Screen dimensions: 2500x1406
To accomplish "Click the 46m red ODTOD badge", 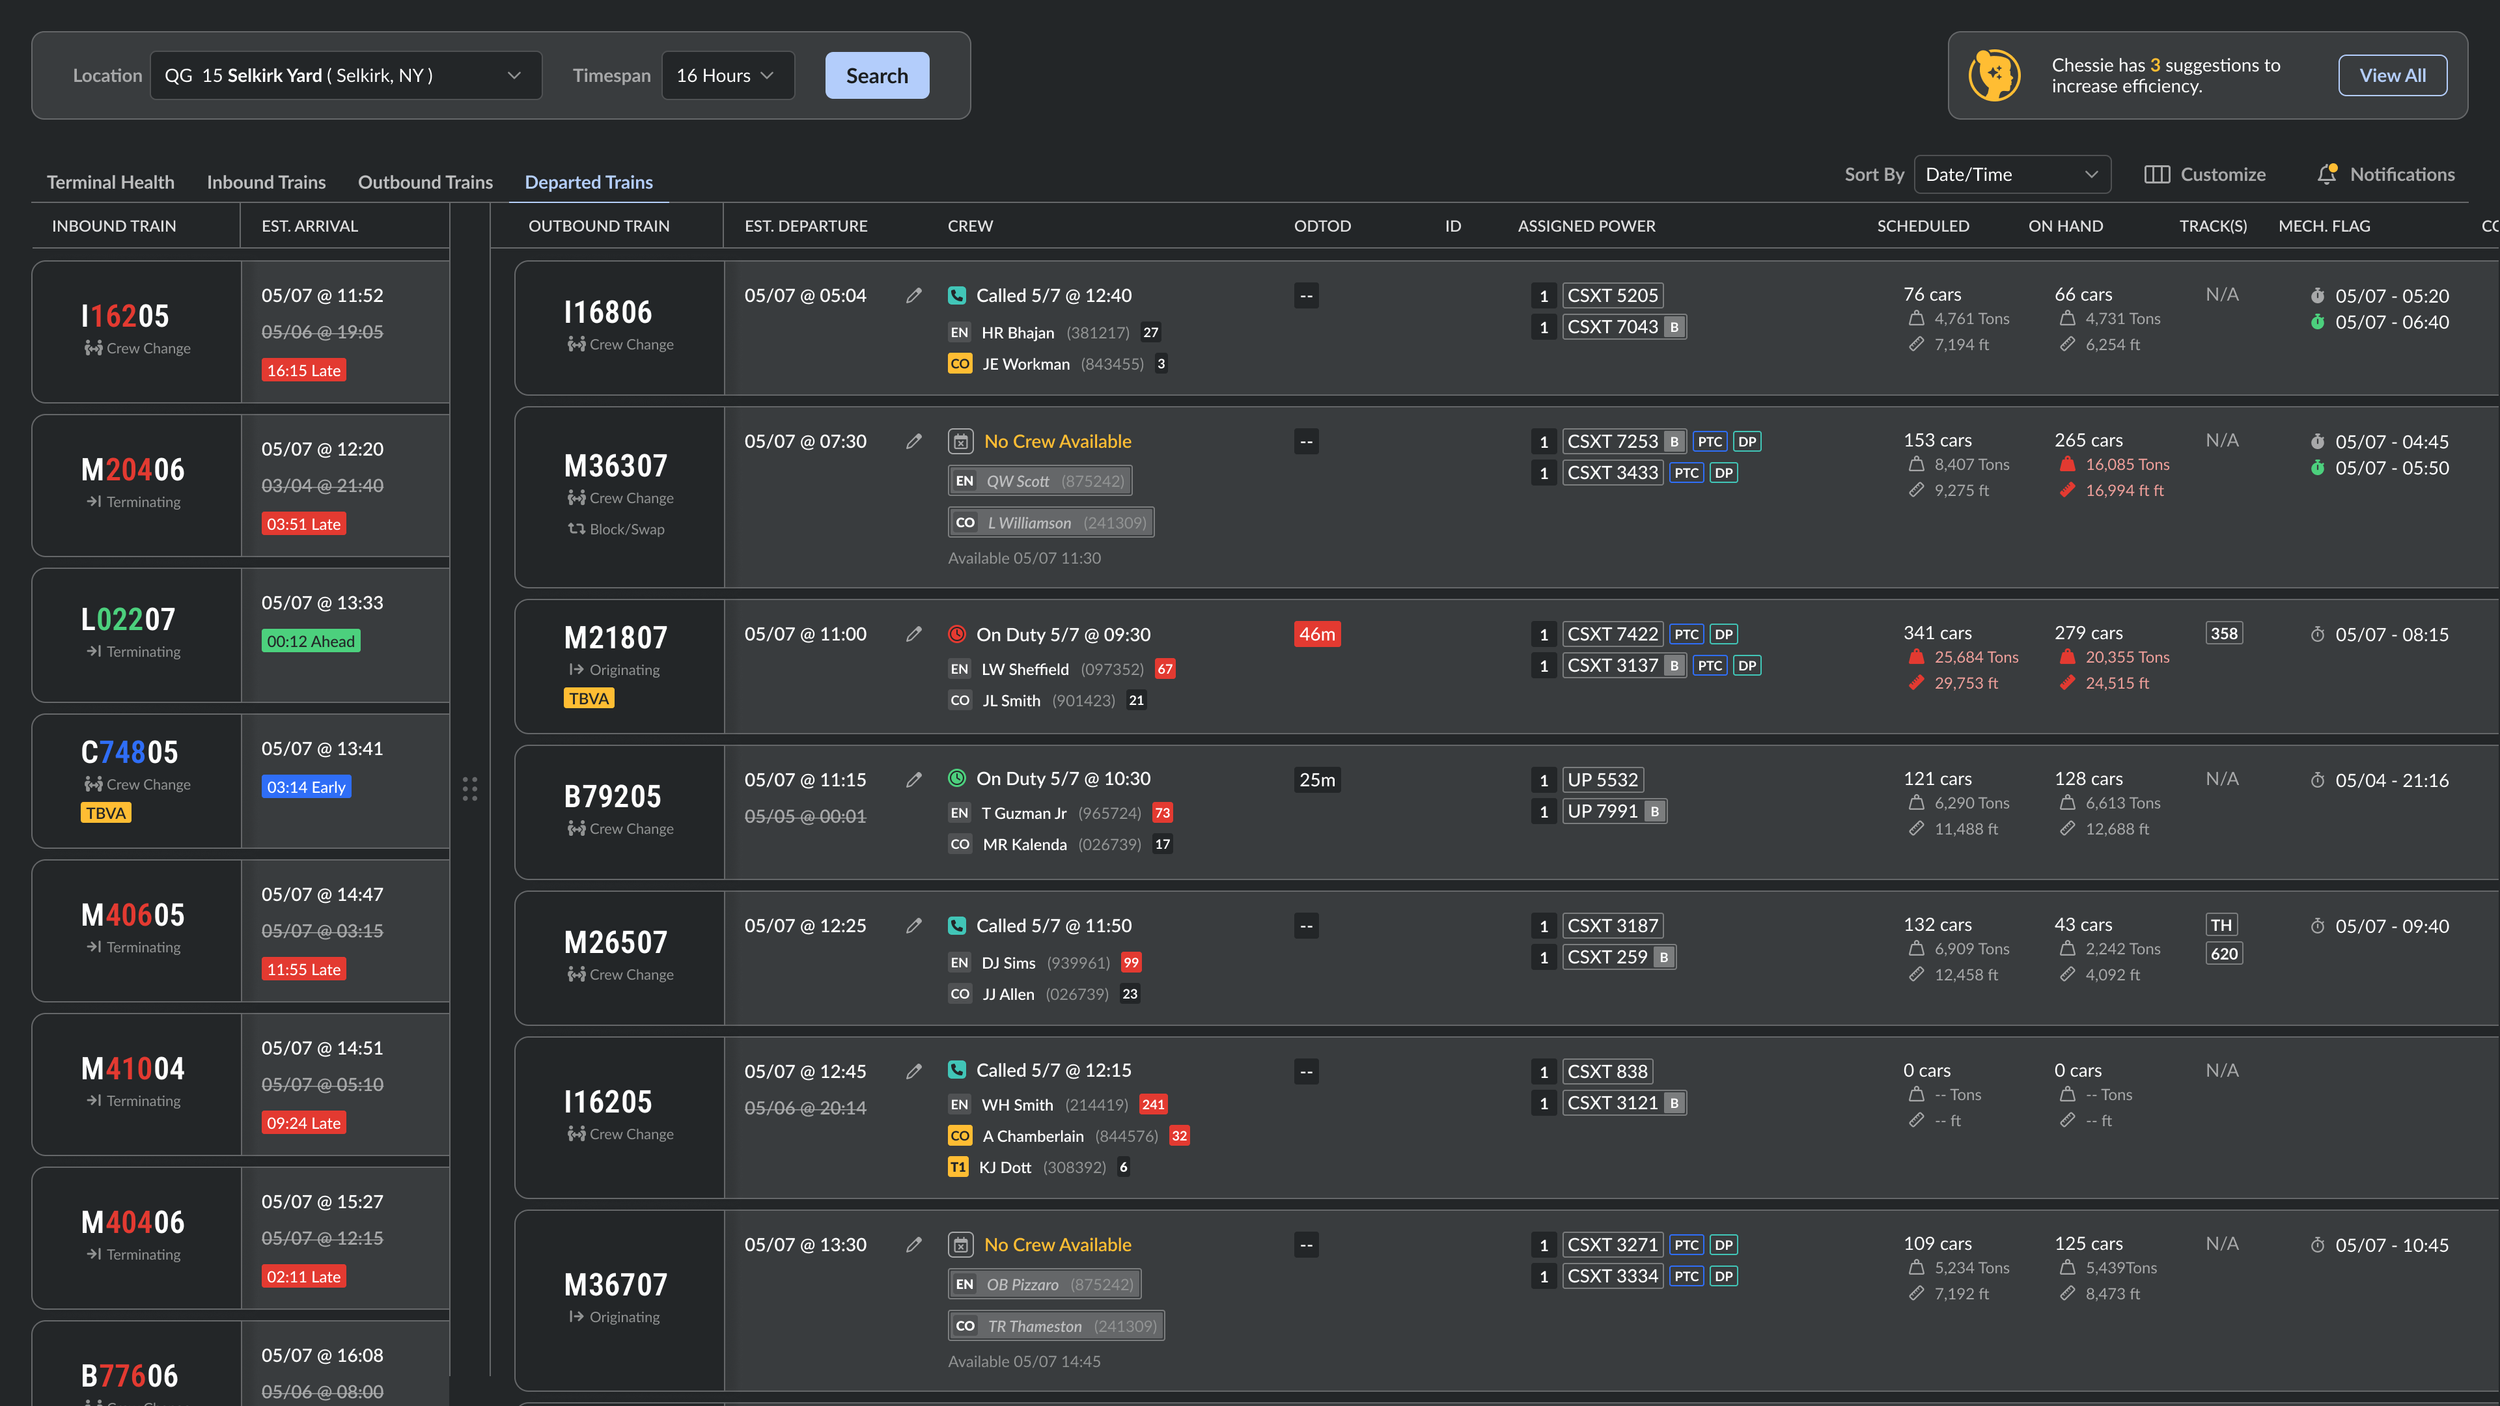I will [1316, 634].
